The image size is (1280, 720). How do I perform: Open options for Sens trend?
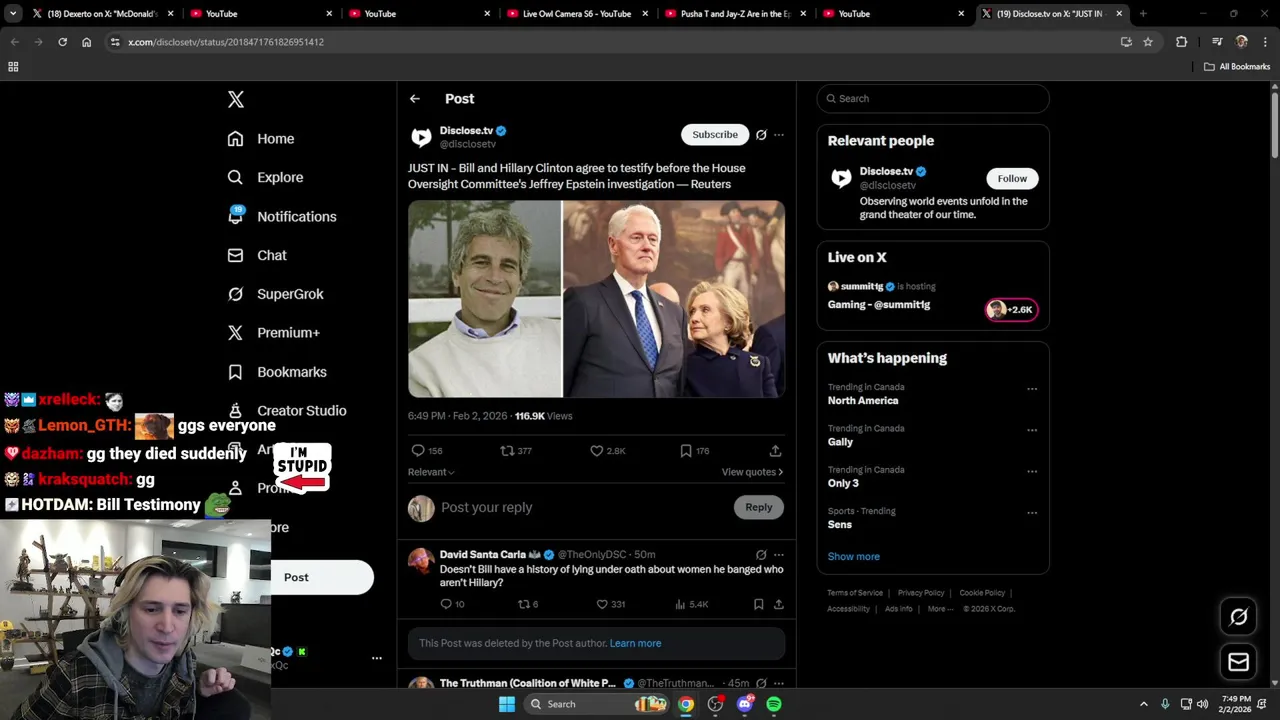pyautogui.click(x=1032, y=513)
